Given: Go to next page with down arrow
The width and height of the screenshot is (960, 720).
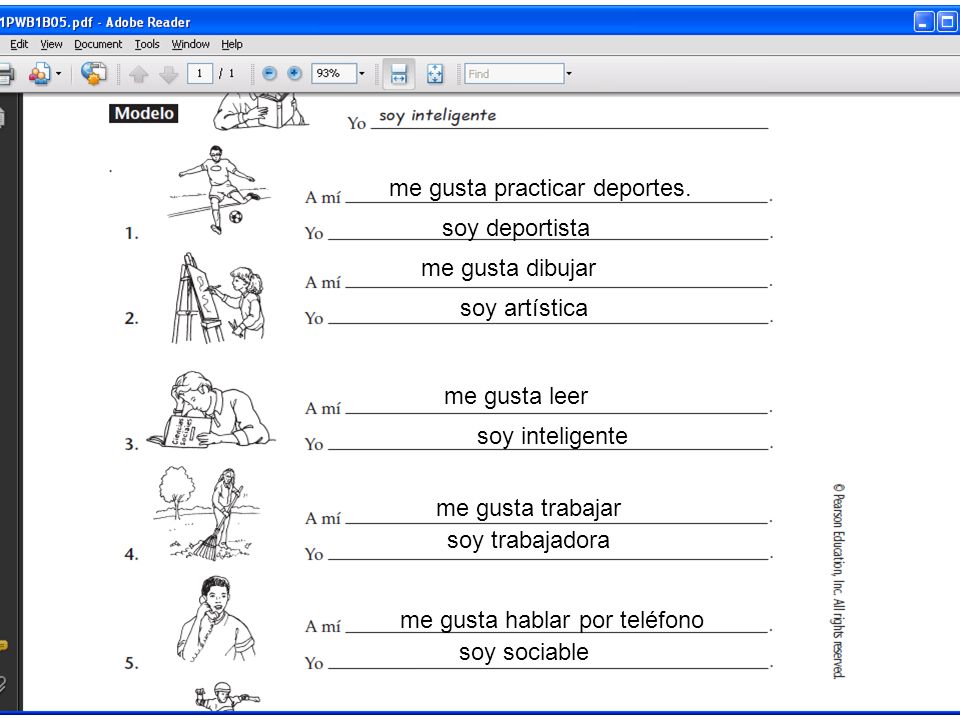Looking at the screenshot, I should pos(168,74).
